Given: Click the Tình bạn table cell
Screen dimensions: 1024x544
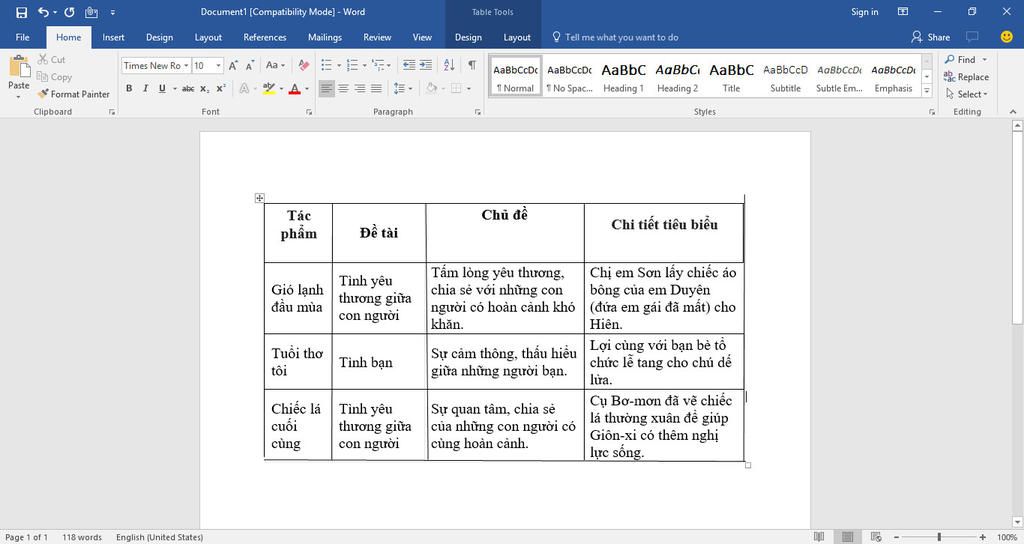Looking at the screenshot, I should click(x=379, y=362).
